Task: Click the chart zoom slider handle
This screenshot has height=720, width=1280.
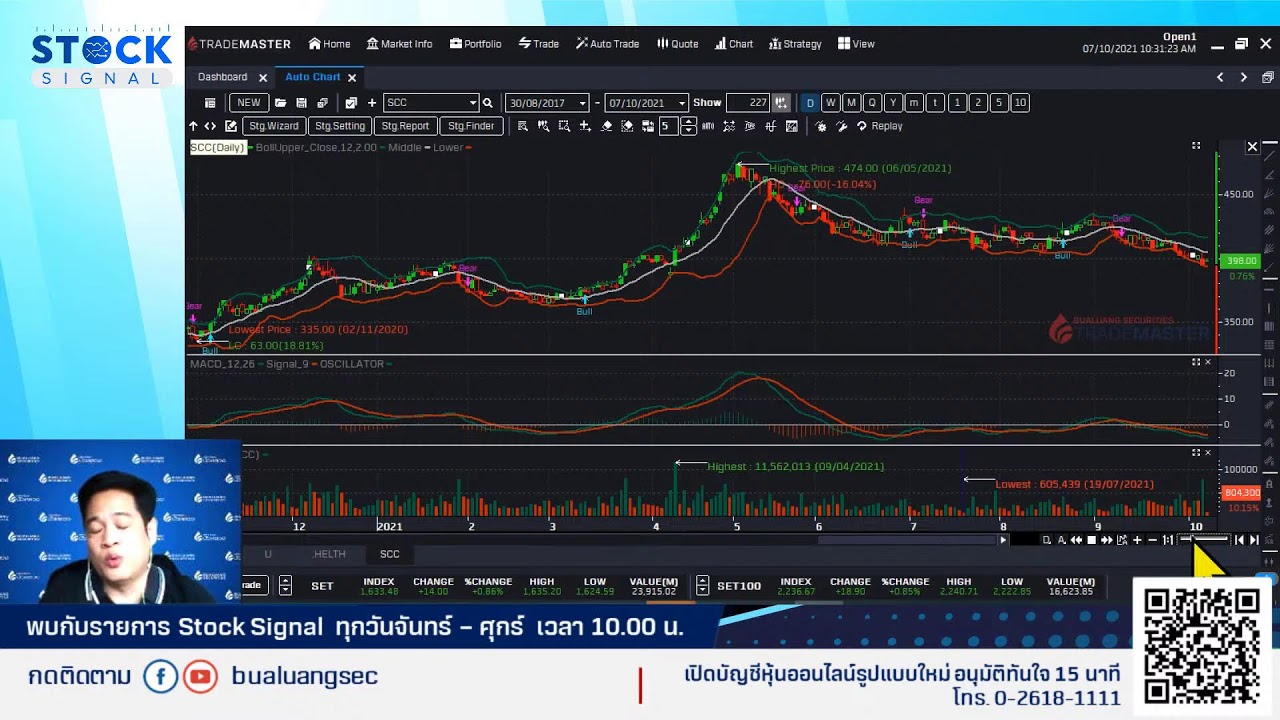Action: 1192,540
